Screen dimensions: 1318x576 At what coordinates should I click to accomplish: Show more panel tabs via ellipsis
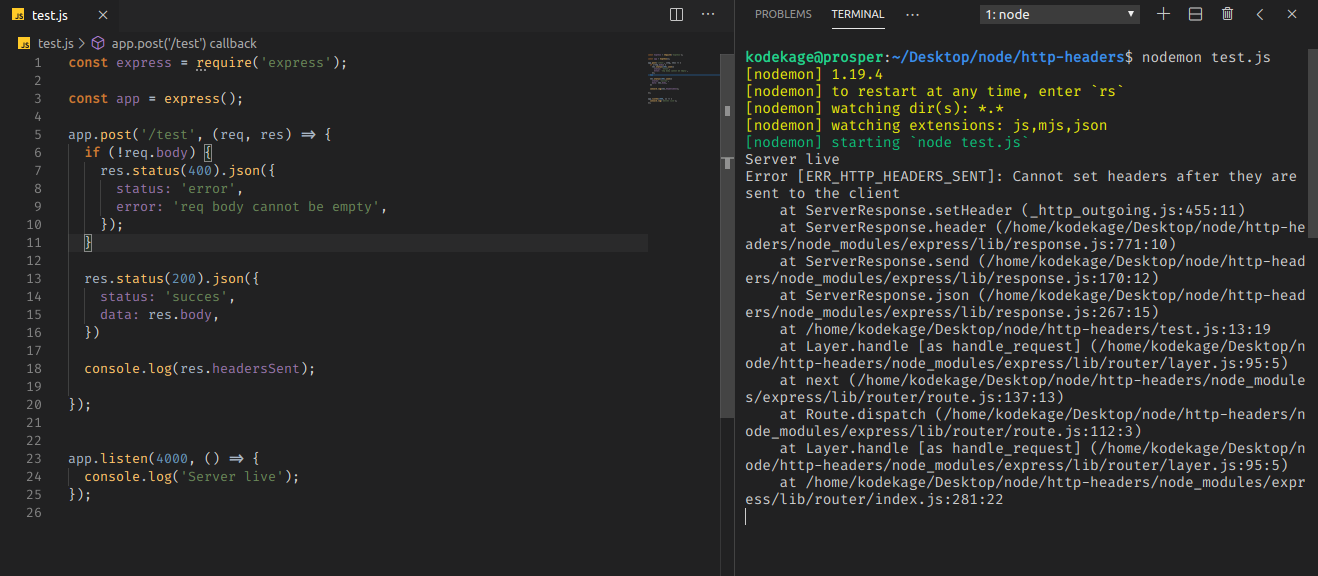912,14
